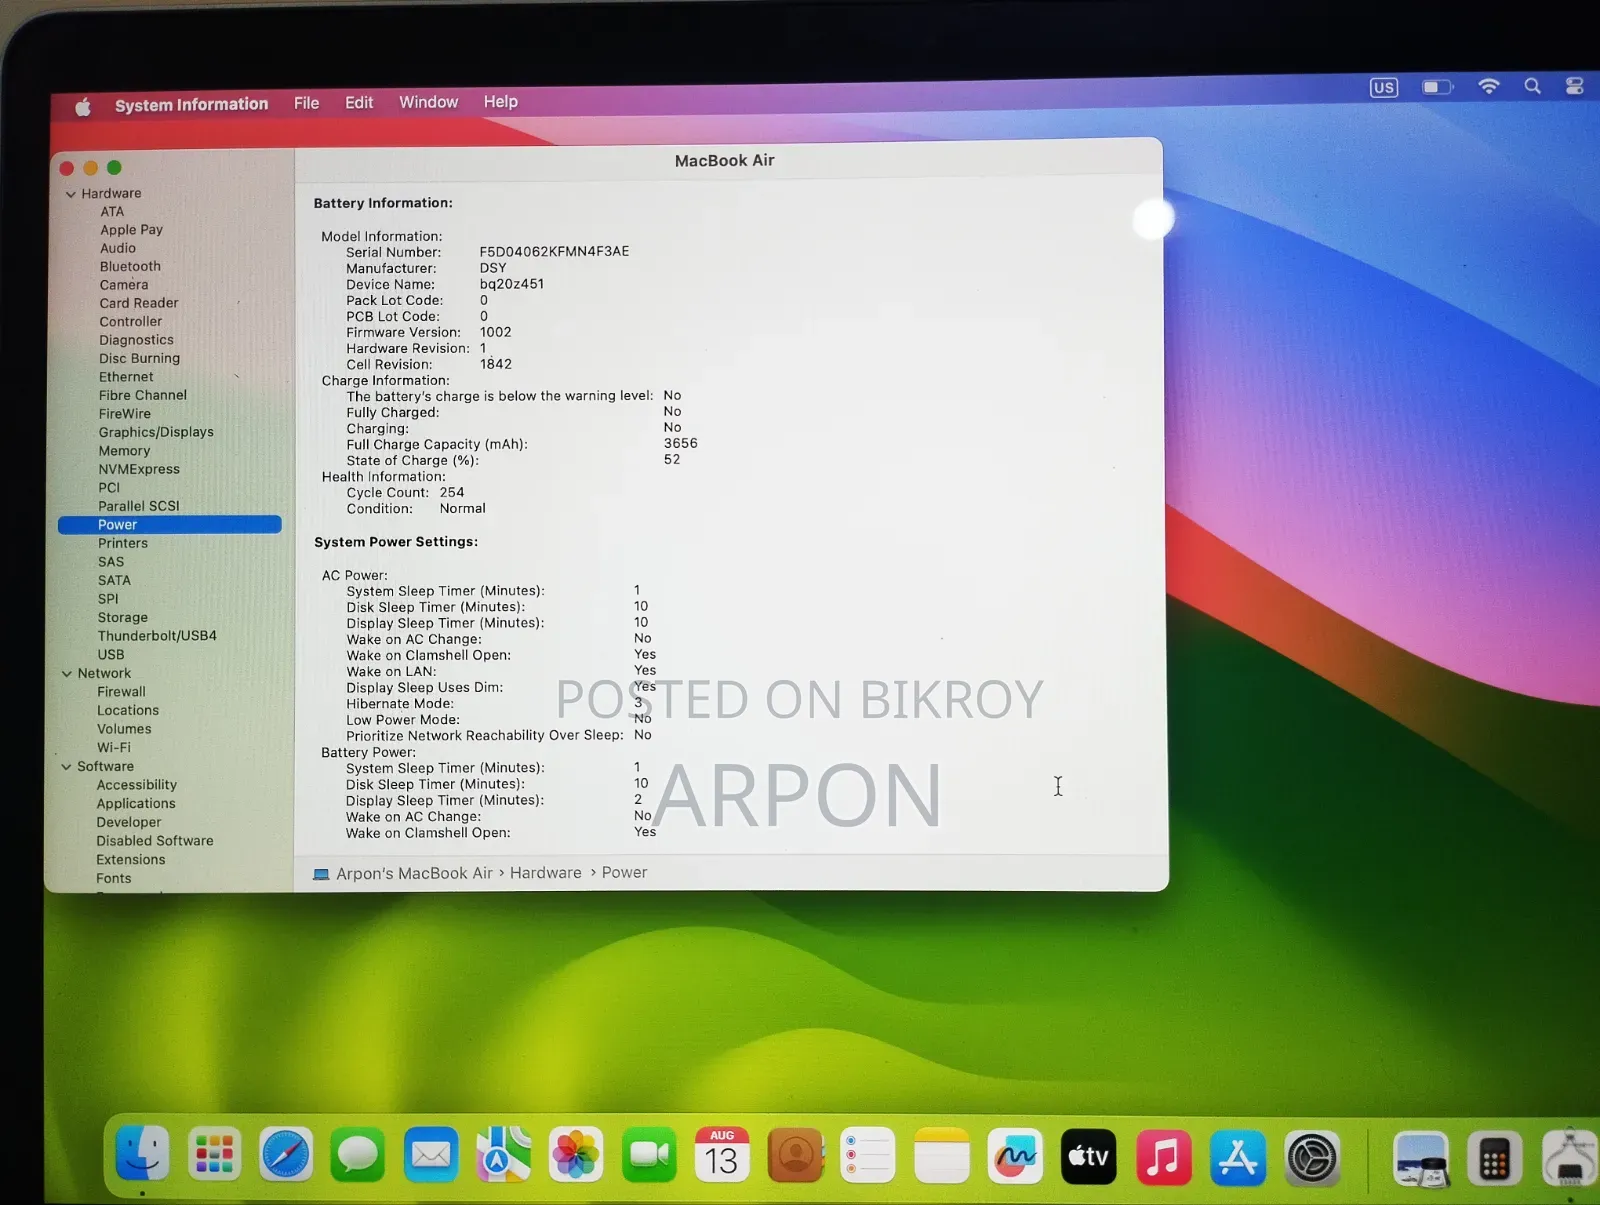
Task: Select Controller in the sidebar
Action: [131, 322]
